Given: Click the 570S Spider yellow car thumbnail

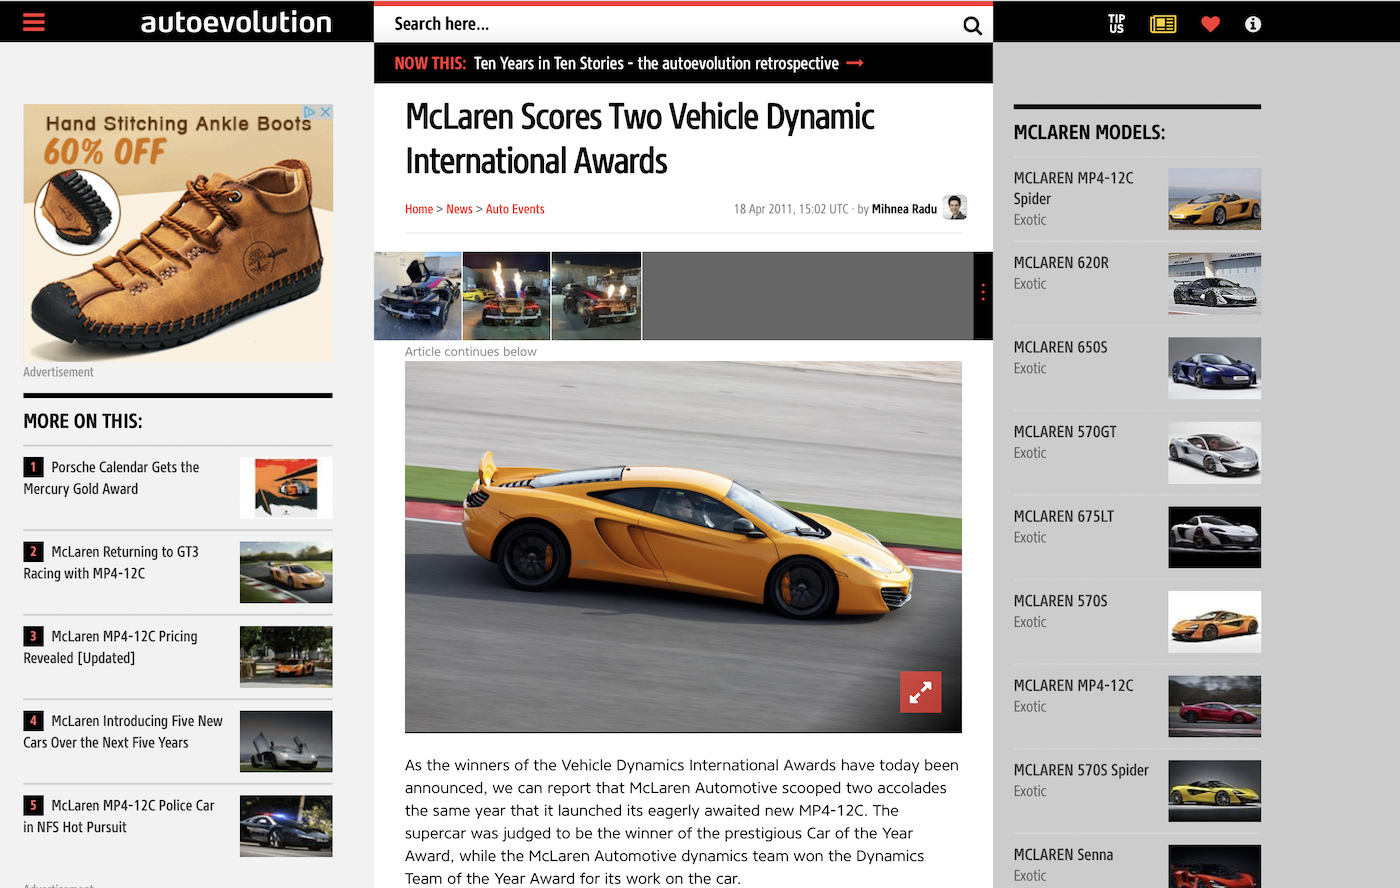Looking at the screenshot, I should click(x=1214, y=791).
